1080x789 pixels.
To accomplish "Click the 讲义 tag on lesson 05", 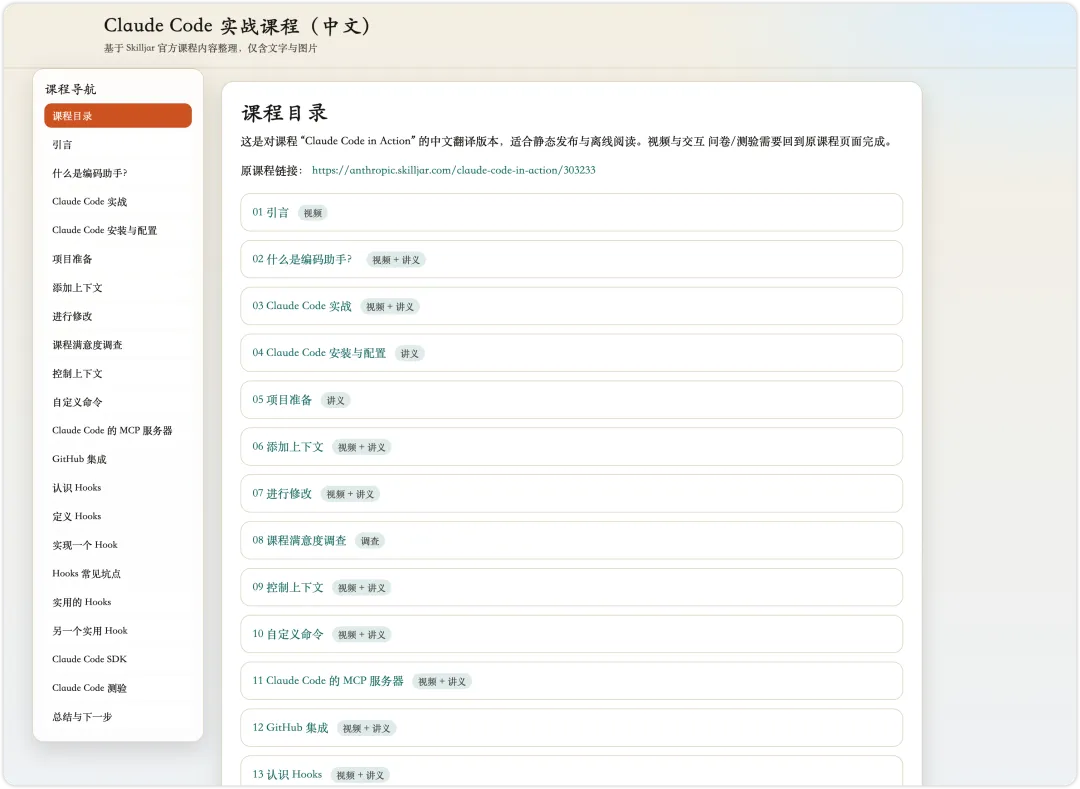I will [x=335, y=400].
